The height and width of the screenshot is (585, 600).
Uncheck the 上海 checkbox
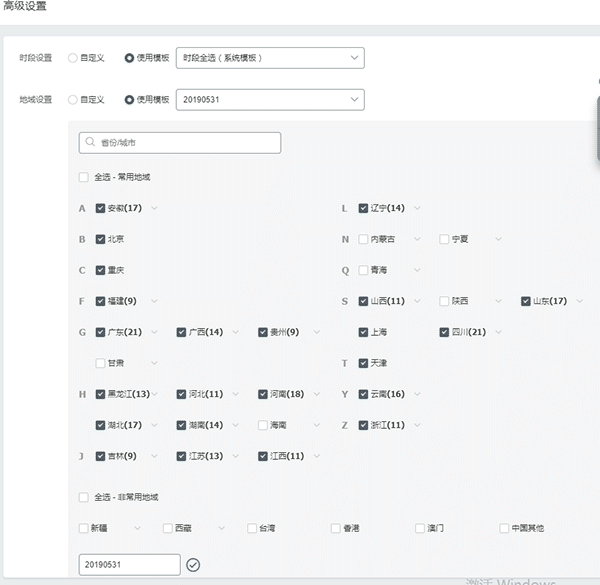pyautogui.click(x=364, y=332)
